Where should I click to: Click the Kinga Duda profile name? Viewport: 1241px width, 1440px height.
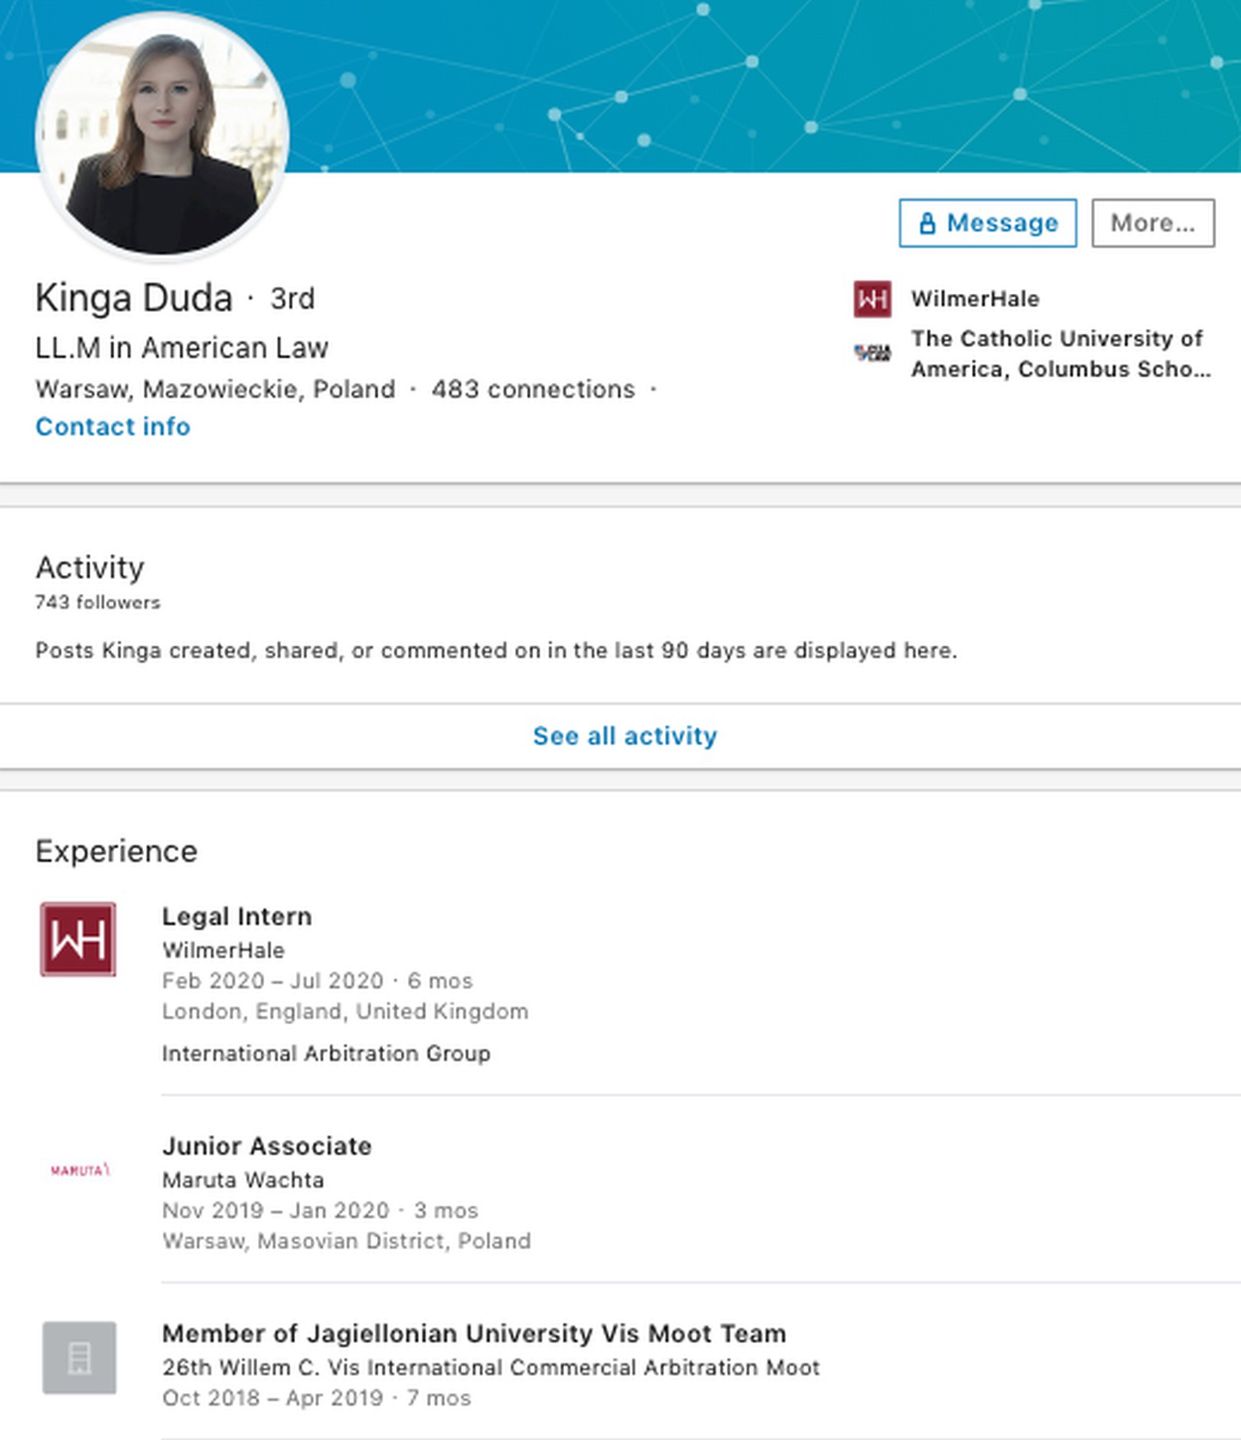coord(134,298)
